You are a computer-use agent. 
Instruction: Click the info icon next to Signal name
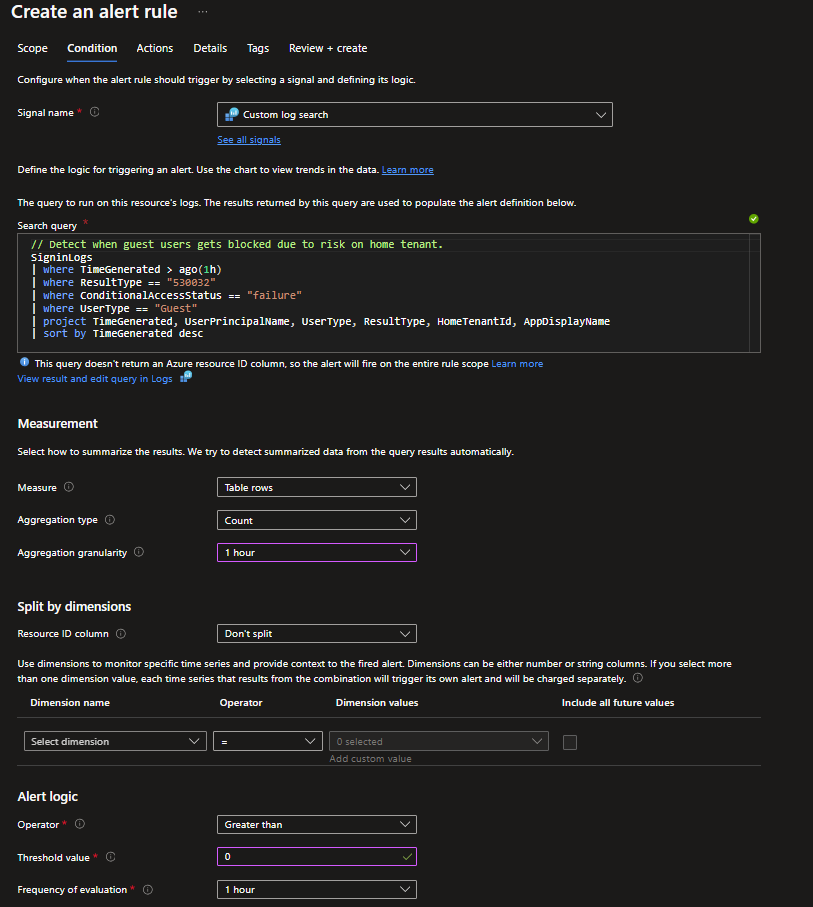coord(93,112)
